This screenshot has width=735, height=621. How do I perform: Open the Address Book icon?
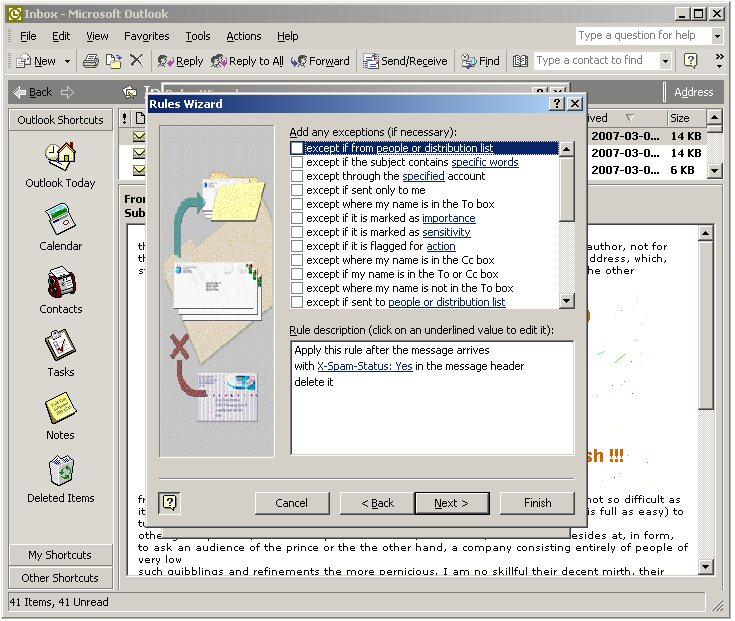pyautogui.click(x=520, y=61)
